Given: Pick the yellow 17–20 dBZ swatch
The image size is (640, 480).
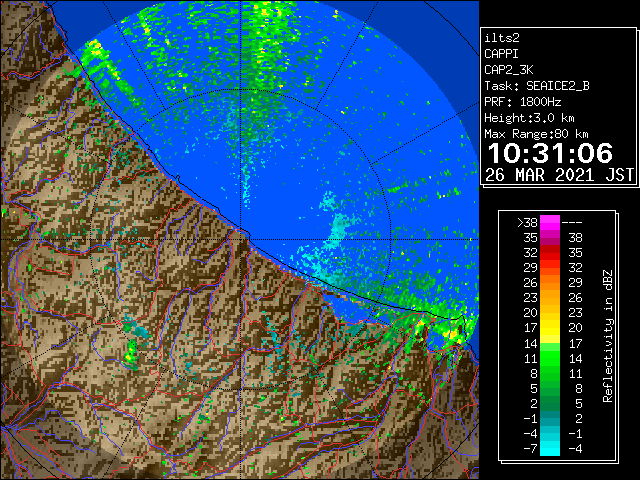Looking at the screenshot, I should 550,328.
